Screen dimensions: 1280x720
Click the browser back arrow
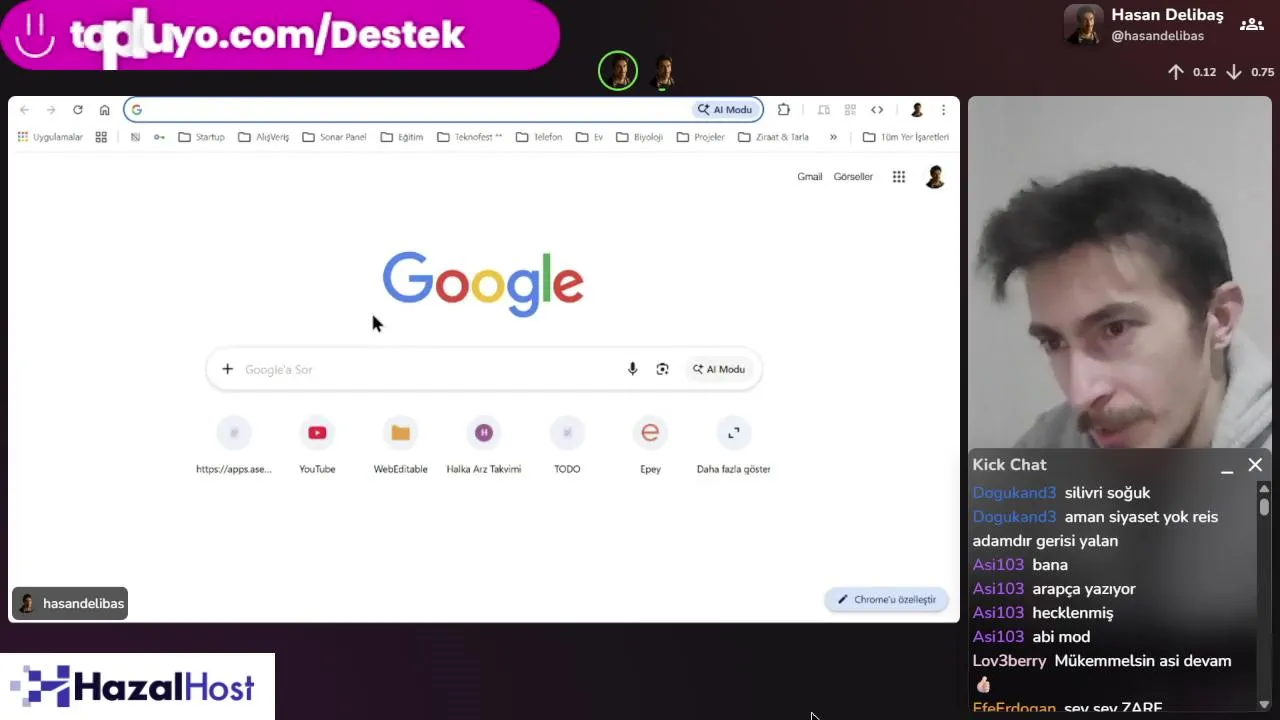[x=25, y=110]
